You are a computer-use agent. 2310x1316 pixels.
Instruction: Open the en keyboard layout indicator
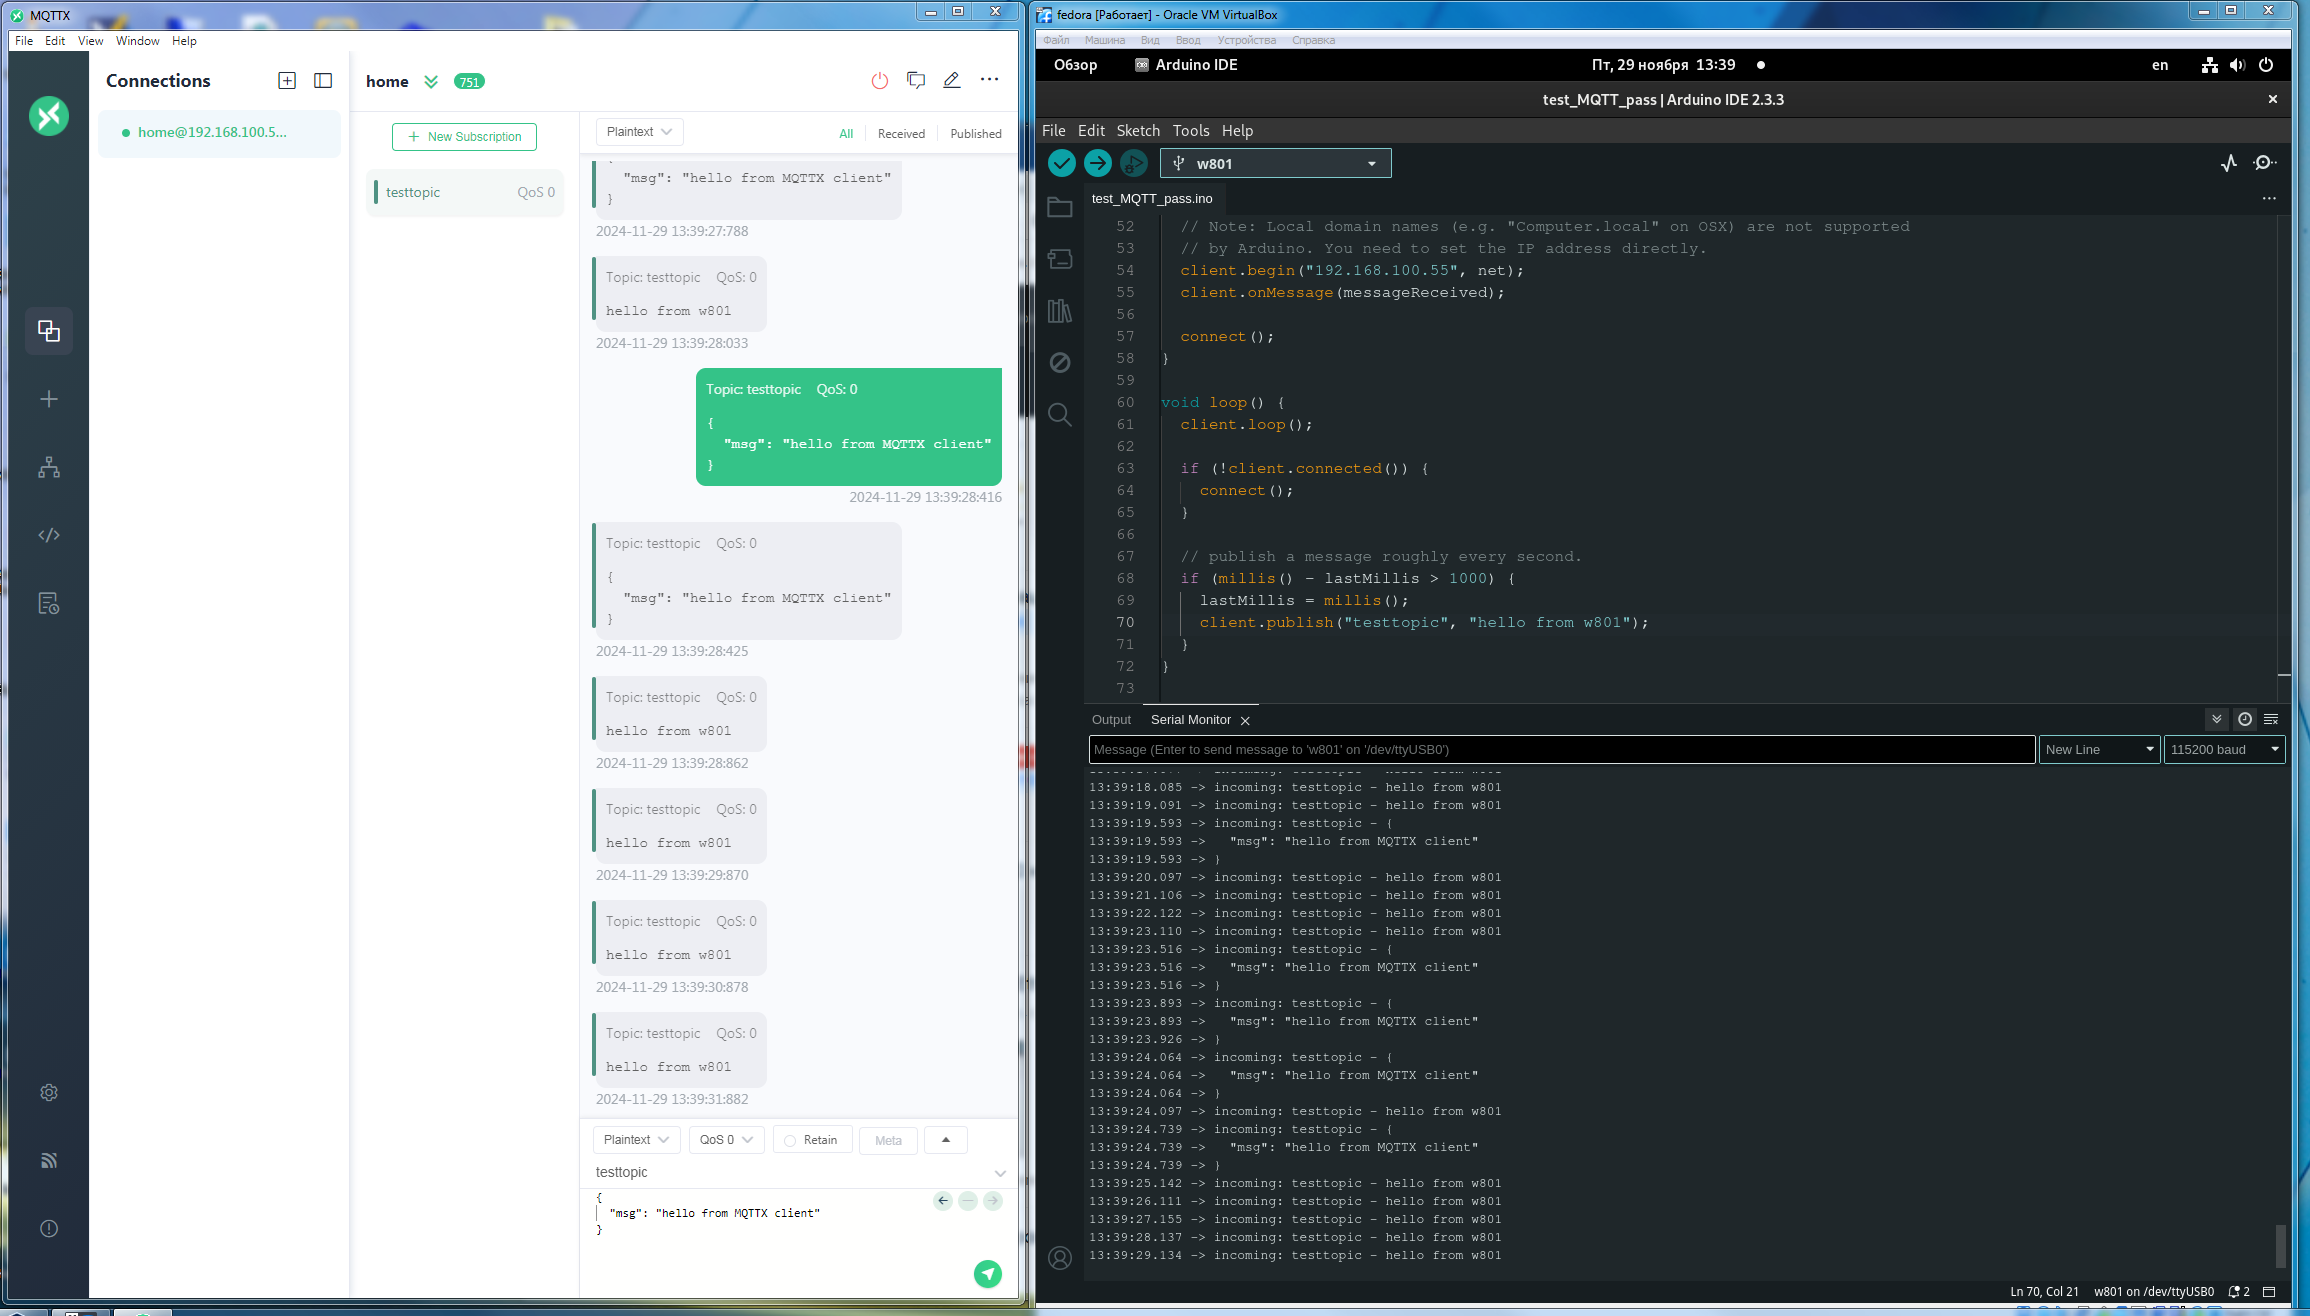(x=2160, y=65)
